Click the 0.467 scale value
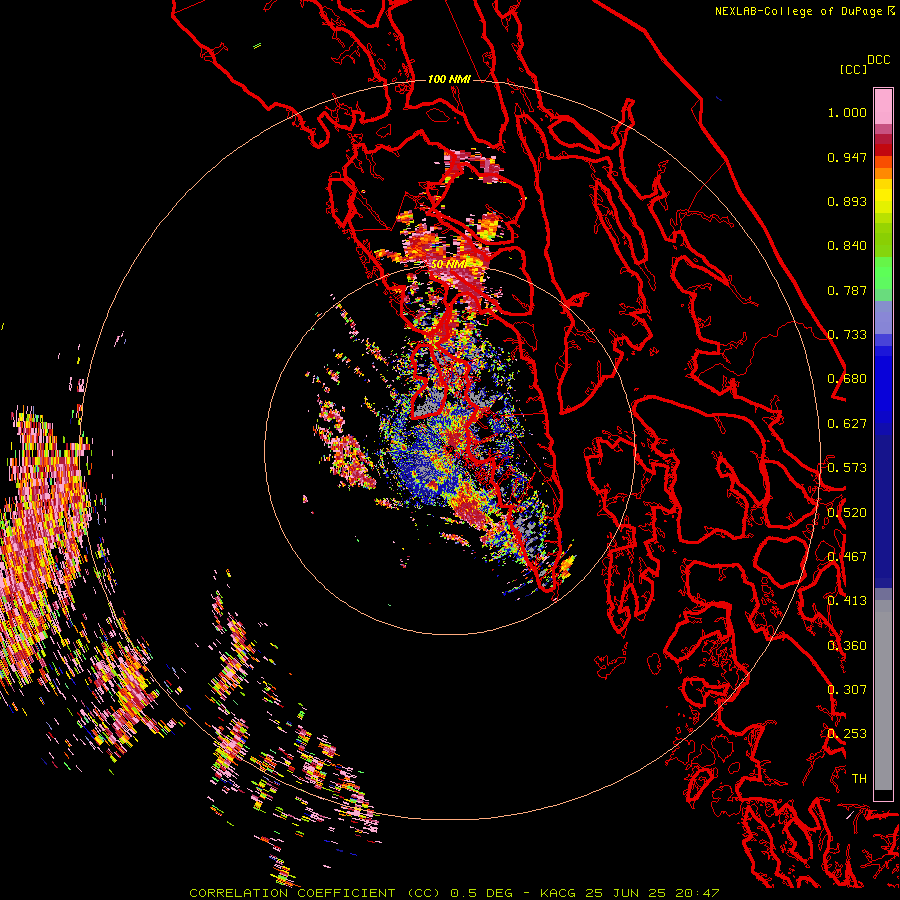Image resolution: width=900 pixels, height=900 pixels. pyautogui.click(x=847, y=557)
